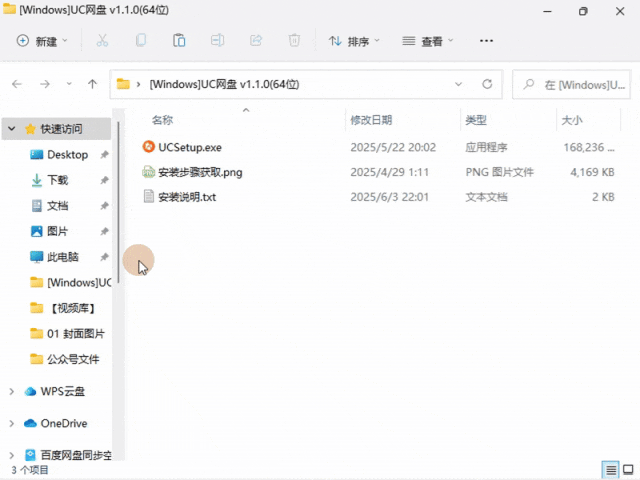Open Desktop in quick access
The height and width of the screenshot is (480, 640).
pos(67,155)
